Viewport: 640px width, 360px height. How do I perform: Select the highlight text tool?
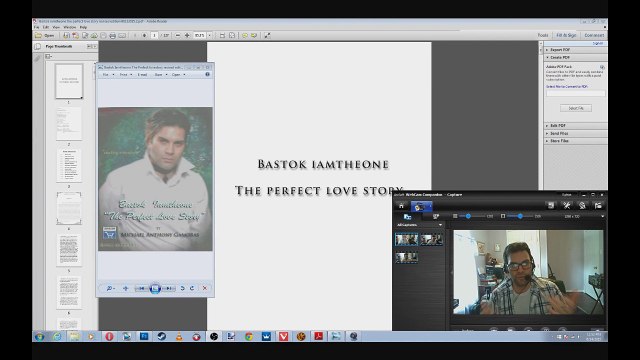(x=254, y=36)
